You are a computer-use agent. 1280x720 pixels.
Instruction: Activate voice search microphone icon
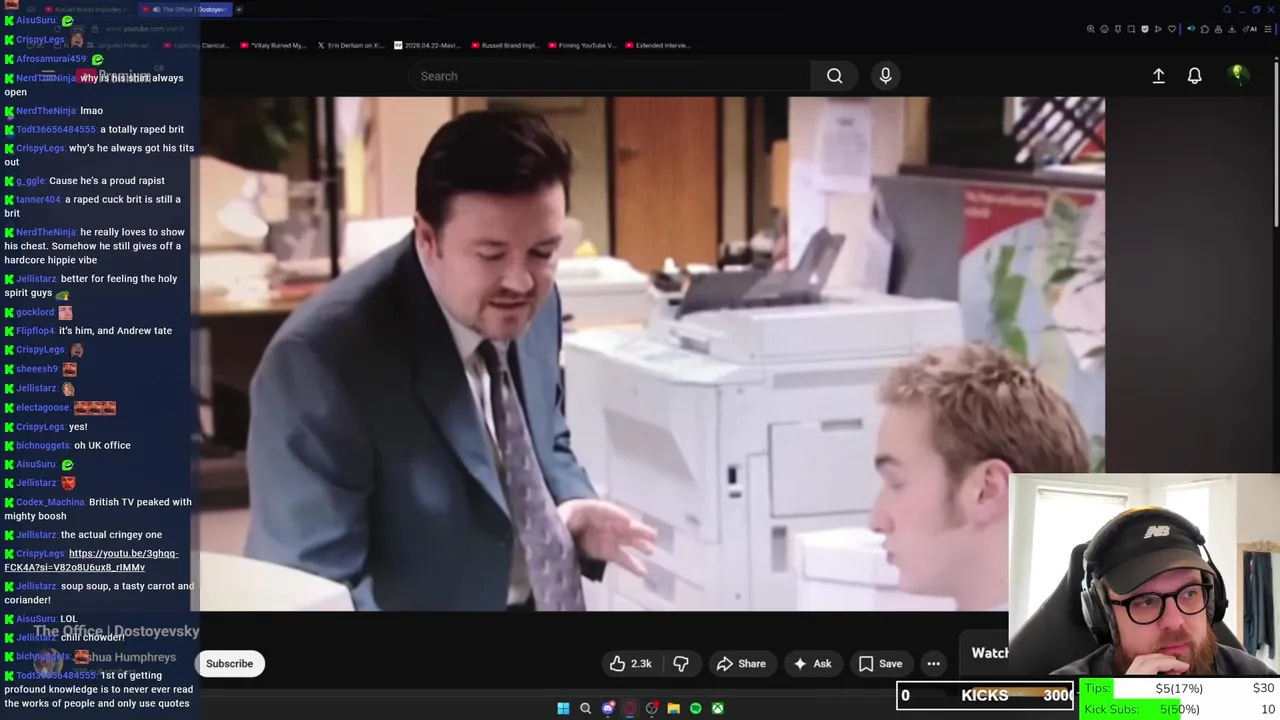click(885, 76)
